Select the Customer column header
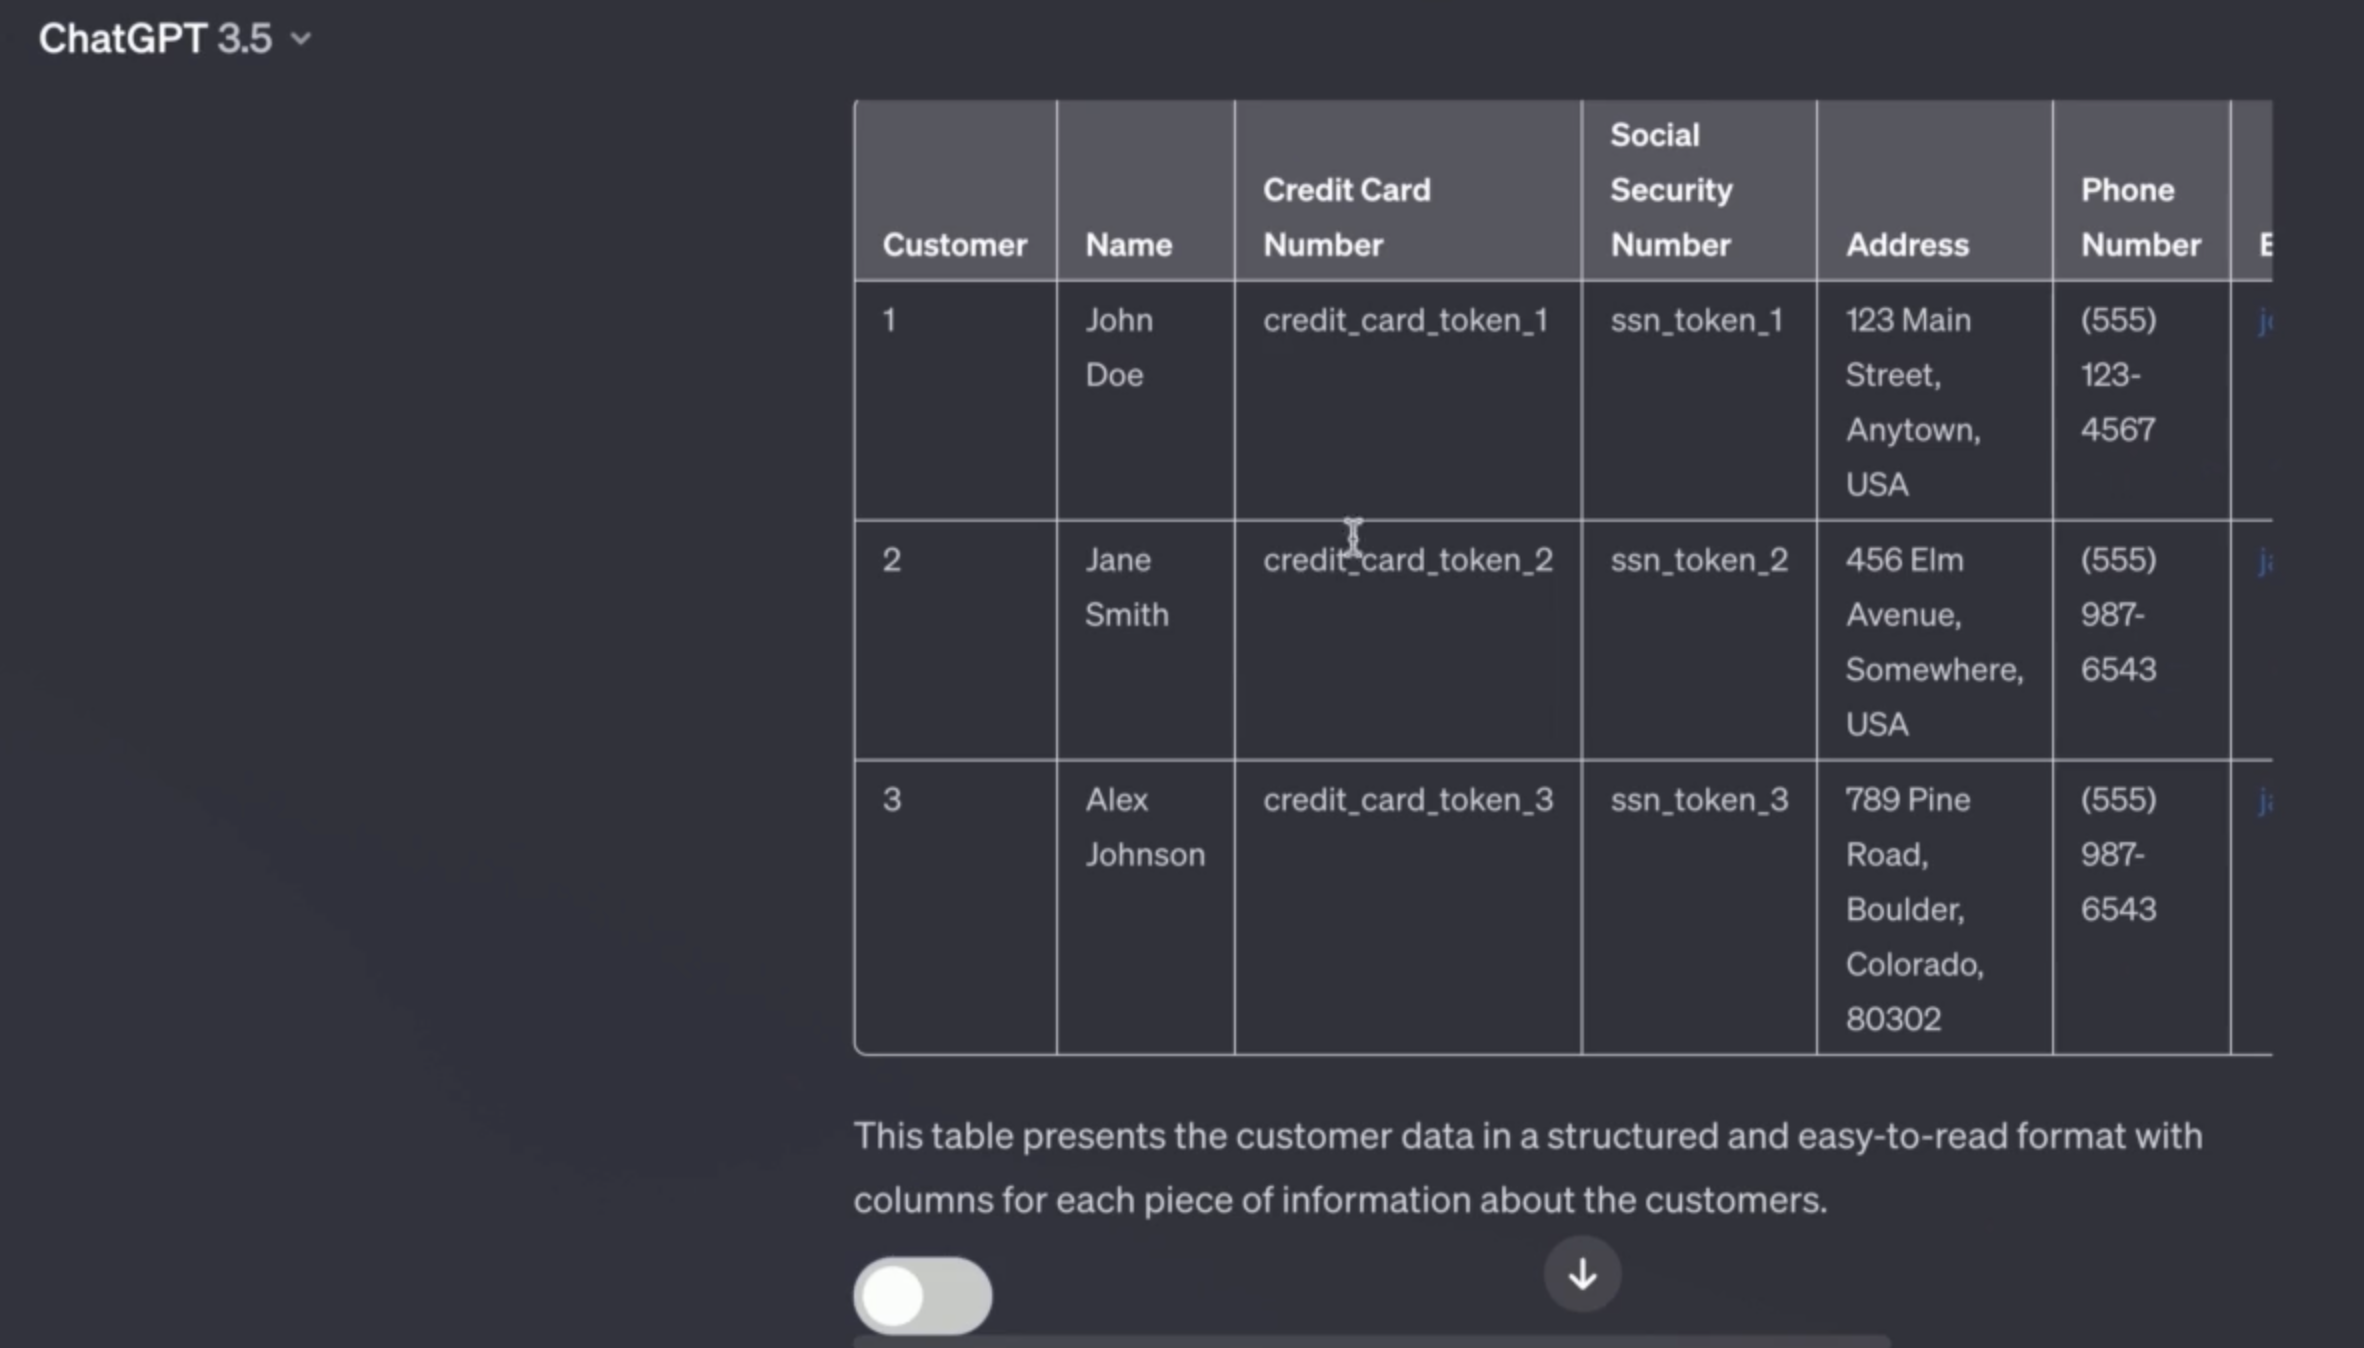The height and width of the screenshot is (1348, 2364). pyautogui.click(x=954, y=244)
